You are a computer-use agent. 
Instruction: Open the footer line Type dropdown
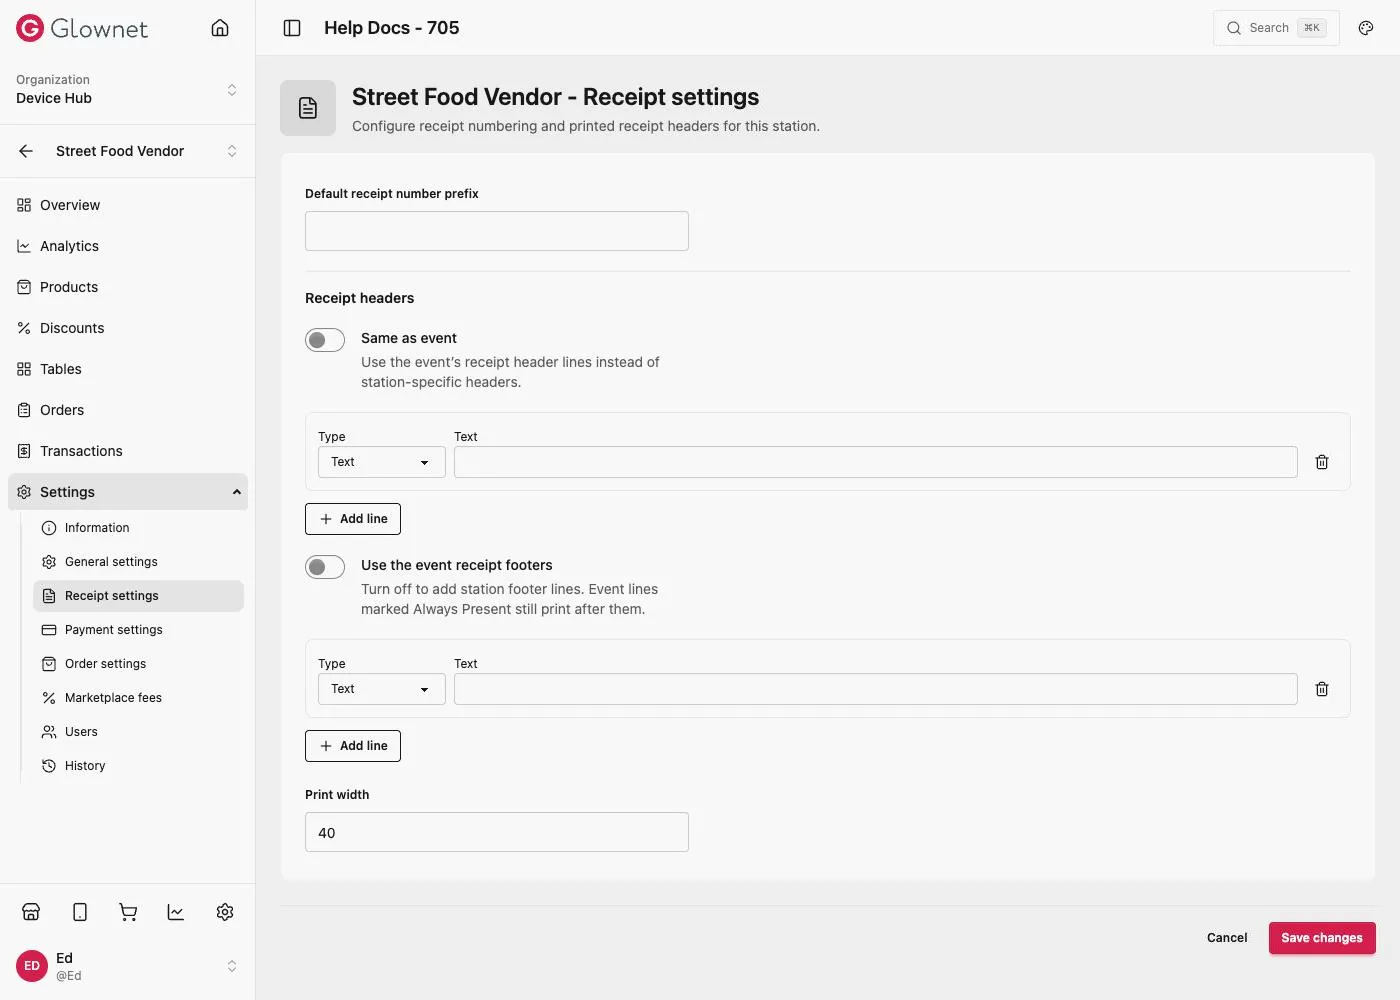(x=382, y=689)
